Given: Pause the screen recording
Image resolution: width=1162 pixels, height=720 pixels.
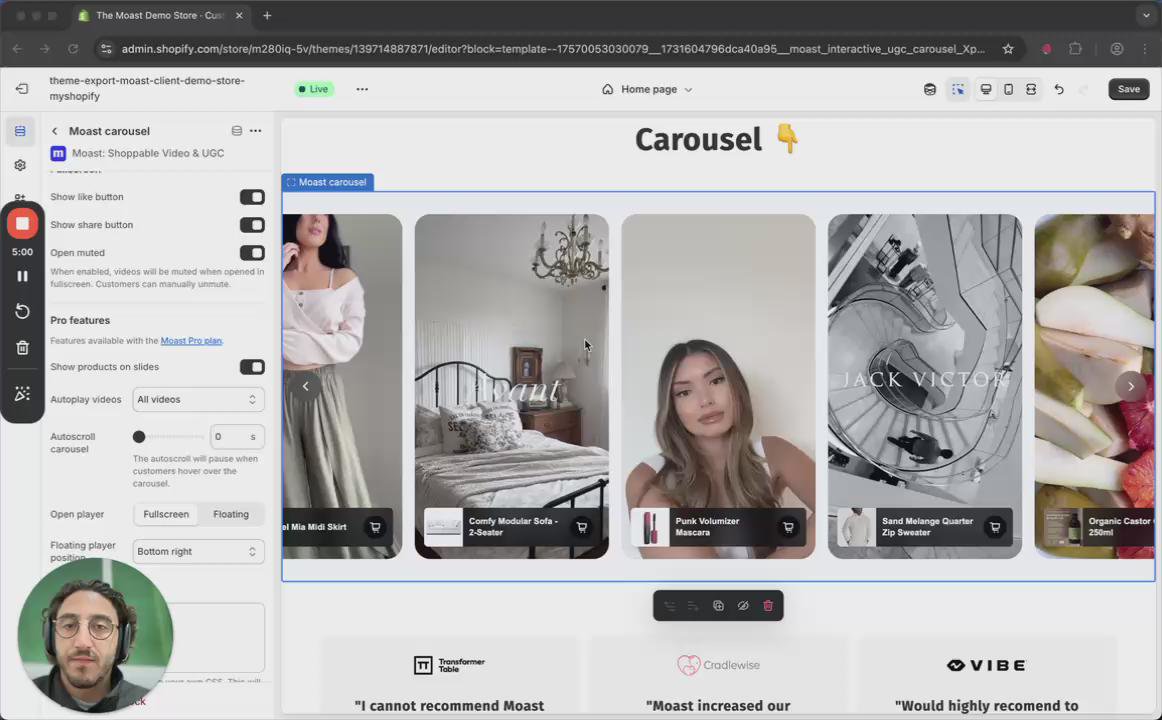Looking at the screenshot, I should (x=22, y=276).
